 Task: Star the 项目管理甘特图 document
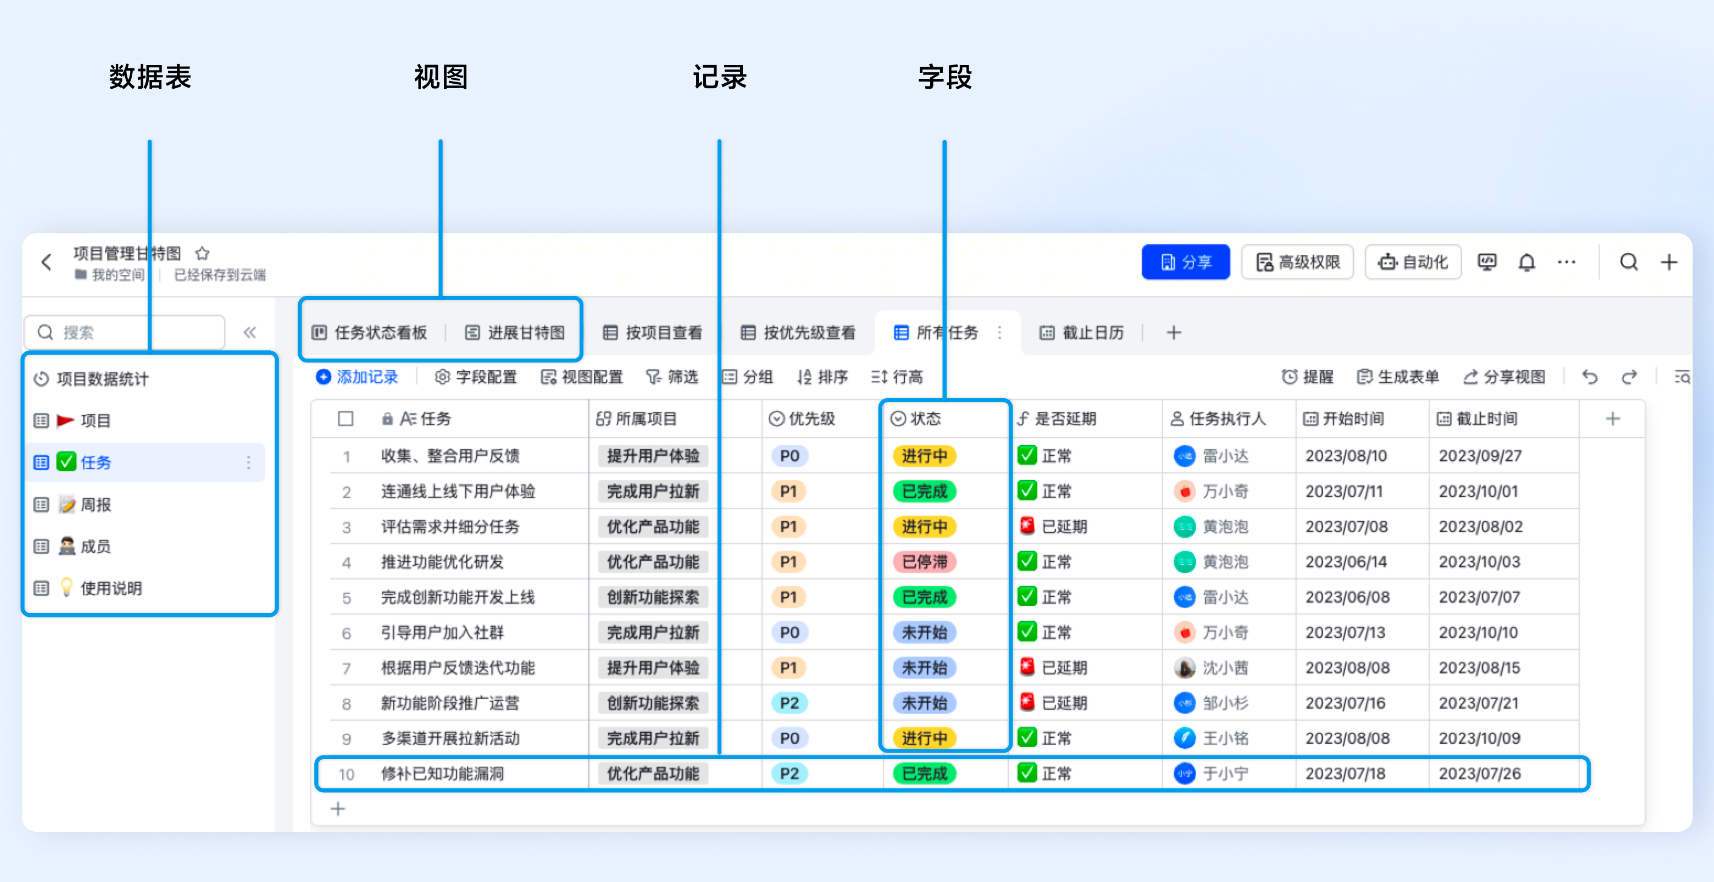[202, 253]
